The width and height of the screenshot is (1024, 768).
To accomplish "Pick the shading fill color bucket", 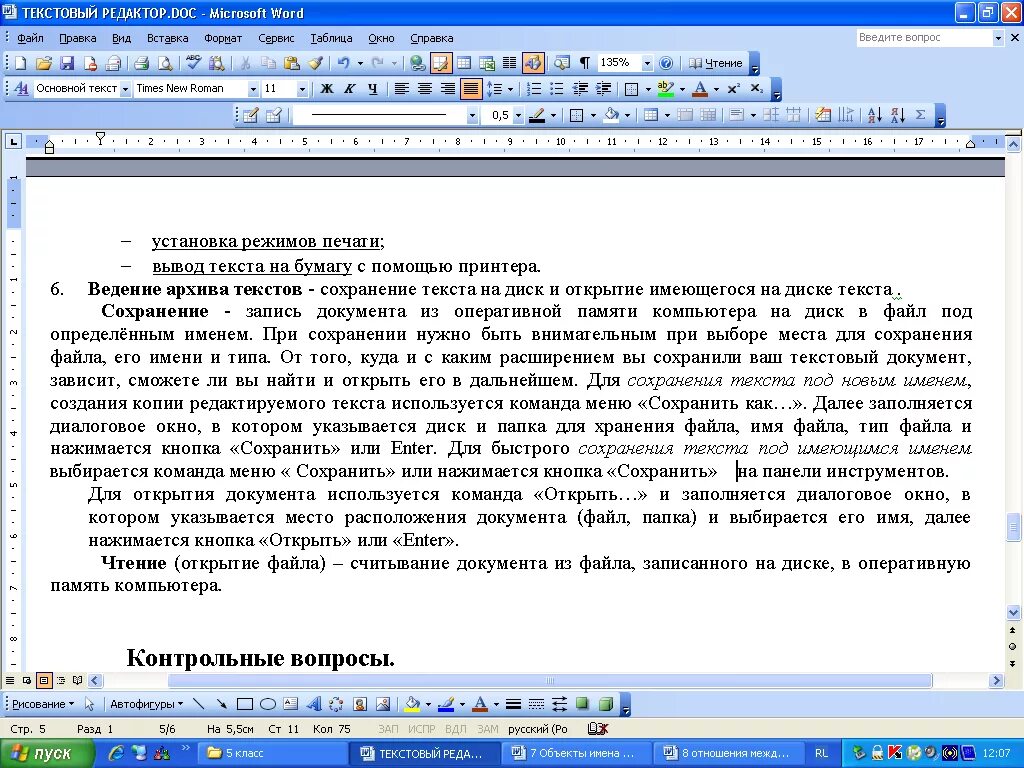I will pos(611,116).
